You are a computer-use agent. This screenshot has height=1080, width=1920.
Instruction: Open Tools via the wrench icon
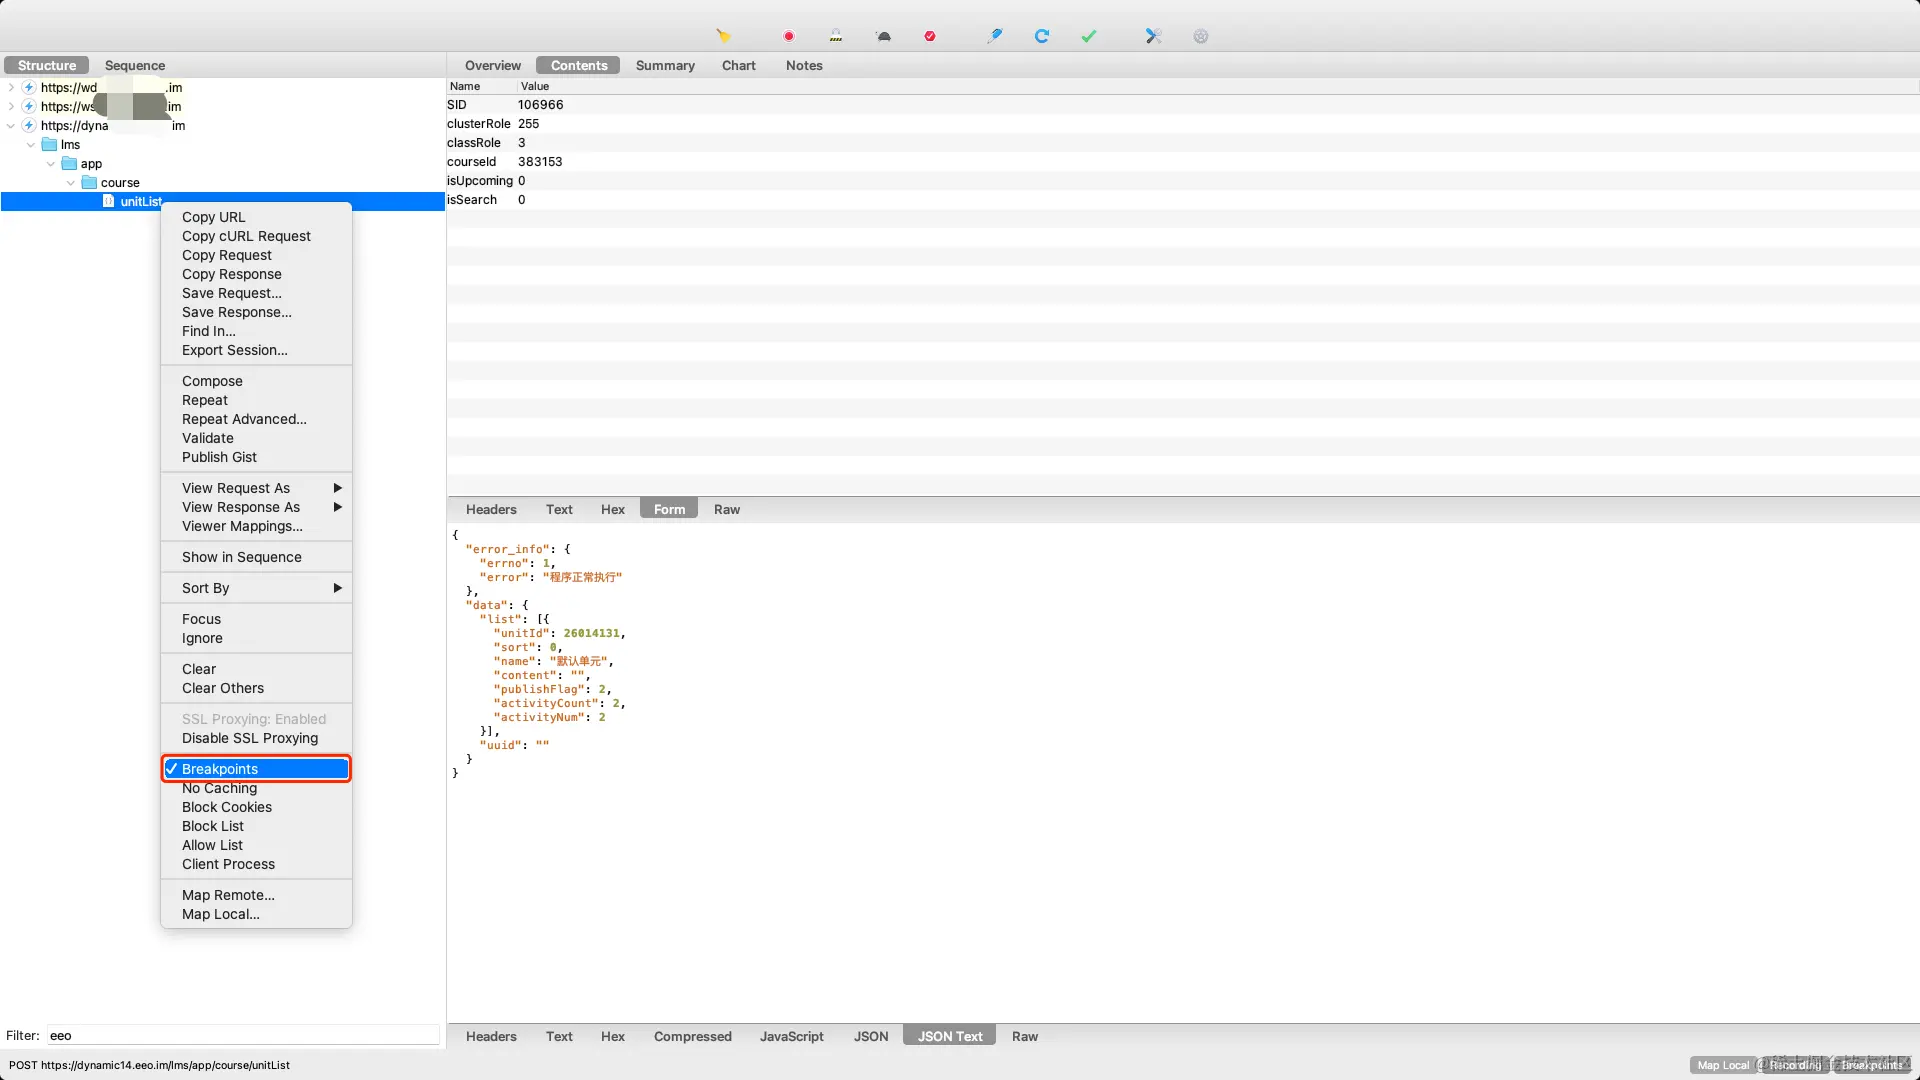pyautogui.click(x=1153, y=36)
